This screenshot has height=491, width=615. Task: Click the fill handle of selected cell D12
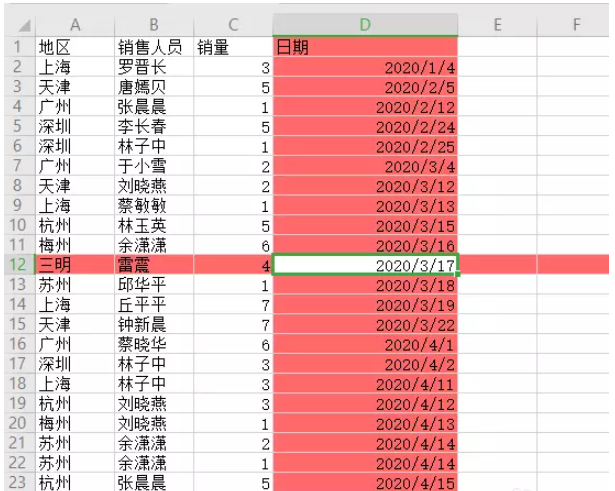pyautogui.click(x=458, y=274)
